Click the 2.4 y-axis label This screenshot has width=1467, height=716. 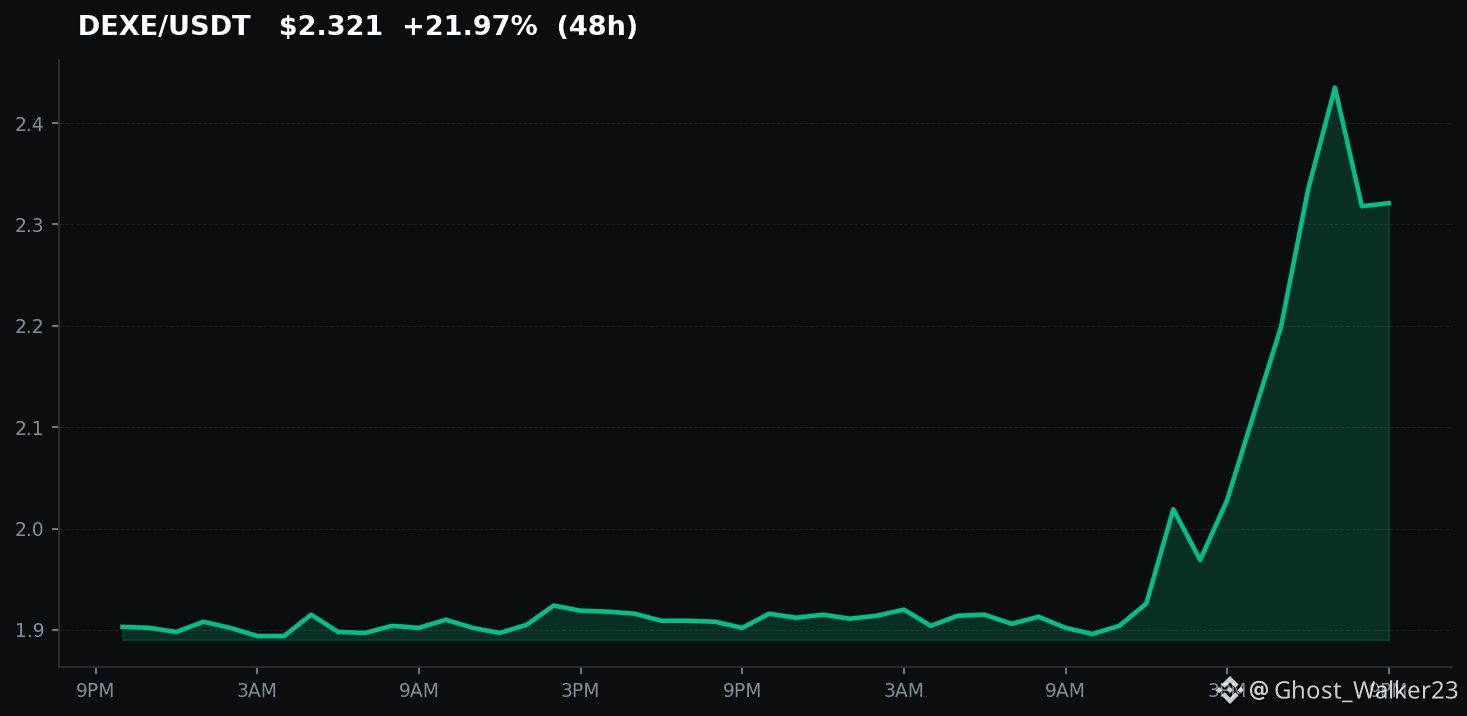point(30,124)
